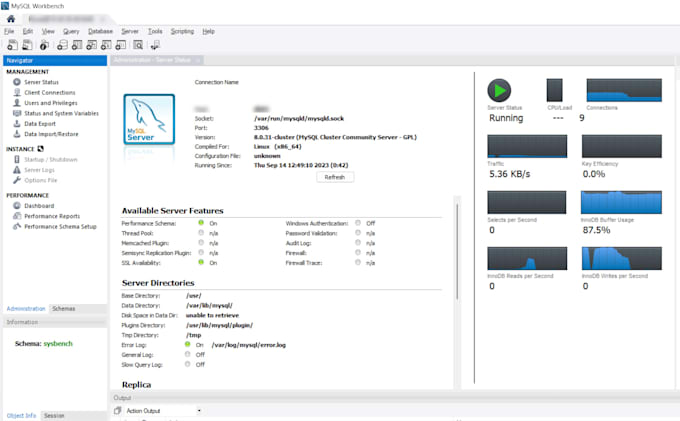The image size is (680, 421).
Task: Click the Client Connections navigator icon
Action: (17, 92)
